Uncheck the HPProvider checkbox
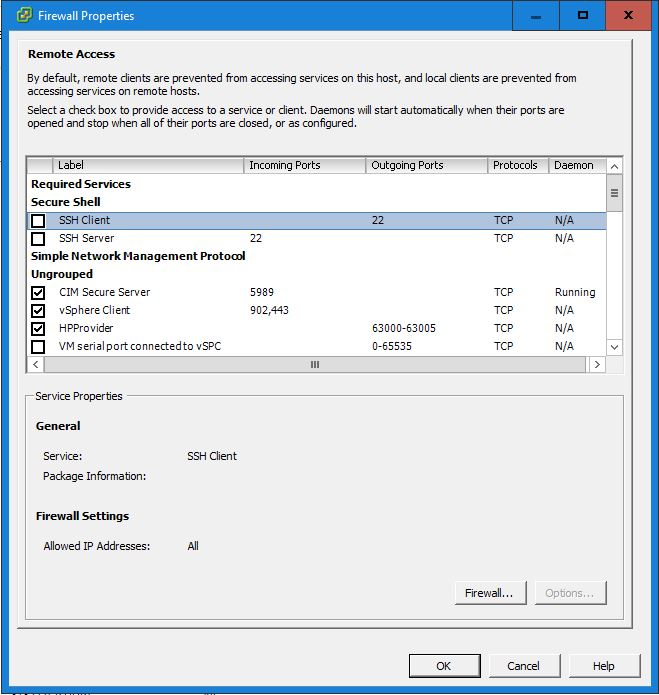Viewport: 659px width, 695px height. coord(38,329)
